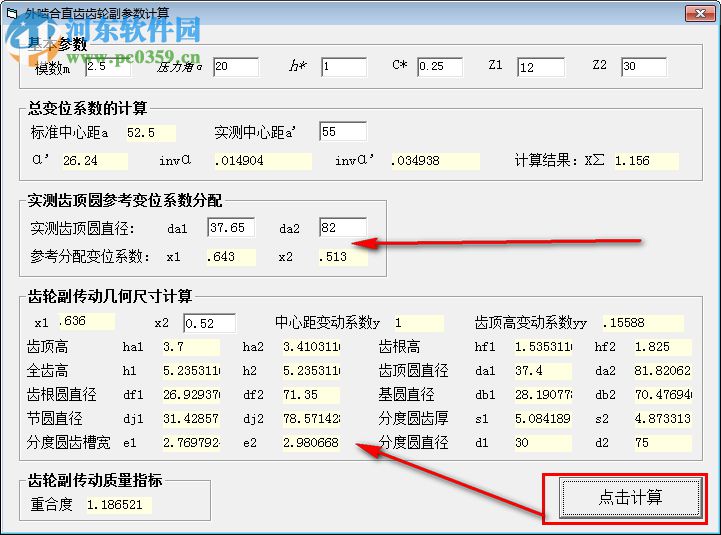Select d2 分度圆直径 value 75
The image size is (721, 535).
point(663,443)
